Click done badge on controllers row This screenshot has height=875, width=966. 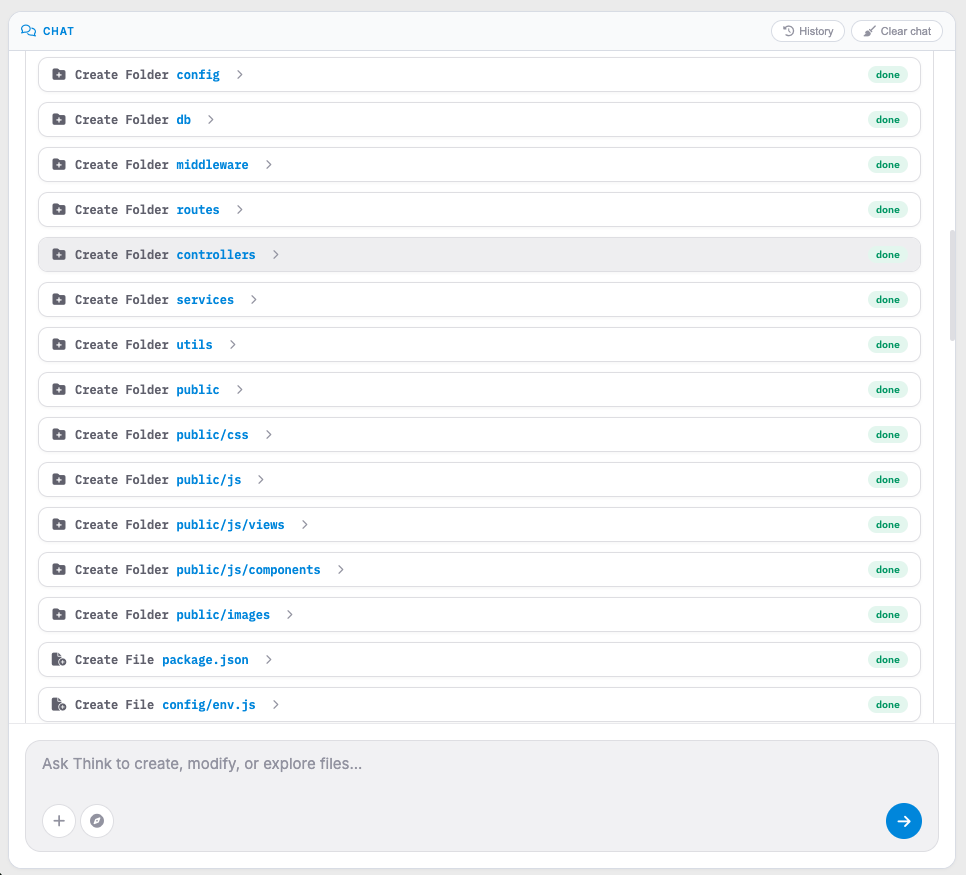888,254
